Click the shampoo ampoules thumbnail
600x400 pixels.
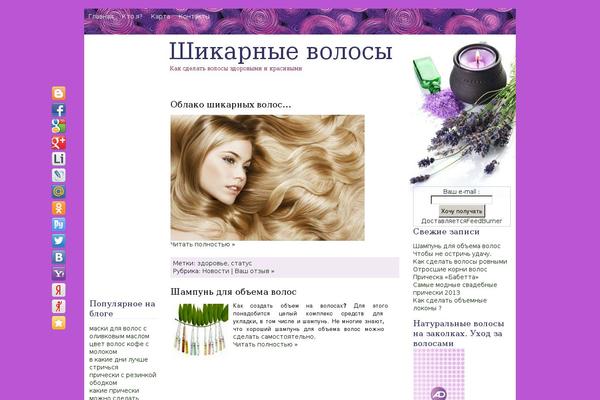tap(202, 330)
